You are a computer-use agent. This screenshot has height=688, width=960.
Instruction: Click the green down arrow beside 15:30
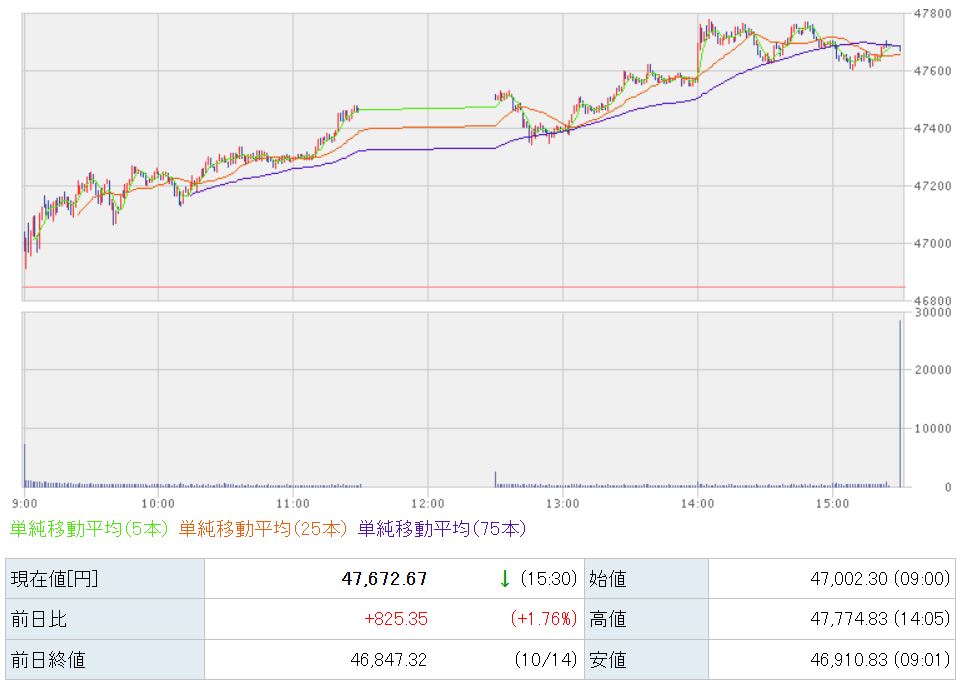505,578
